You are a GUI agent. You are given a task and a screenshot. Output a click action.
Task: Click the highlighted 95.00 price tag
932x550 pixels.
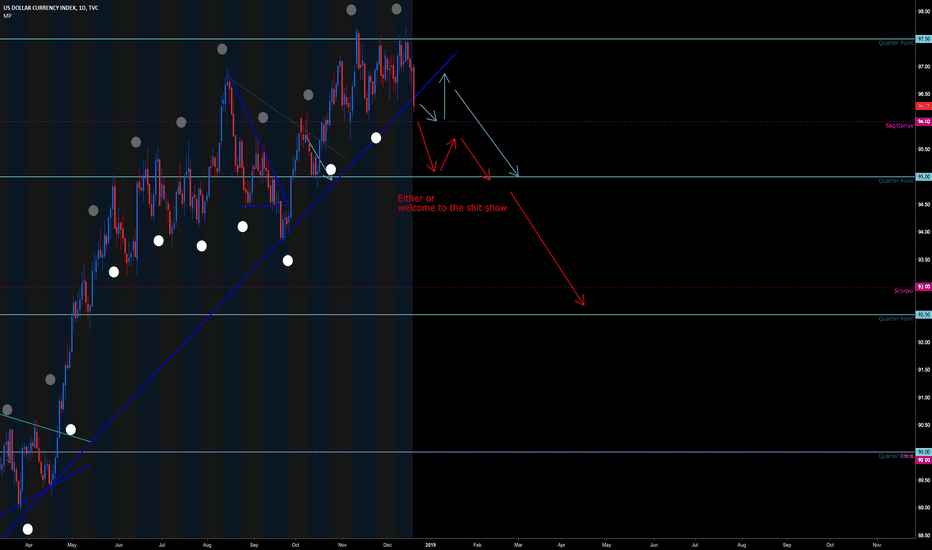(x=924, y=177)
